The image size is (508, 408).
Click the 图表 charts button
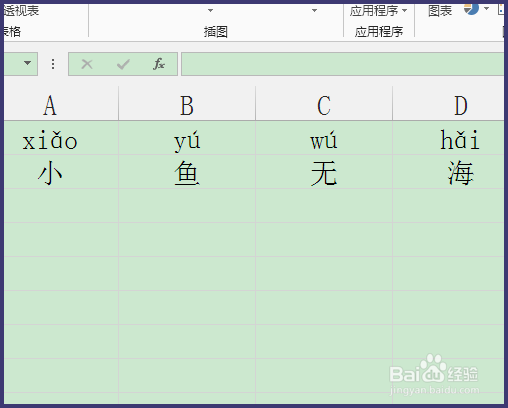pos(440,11)
